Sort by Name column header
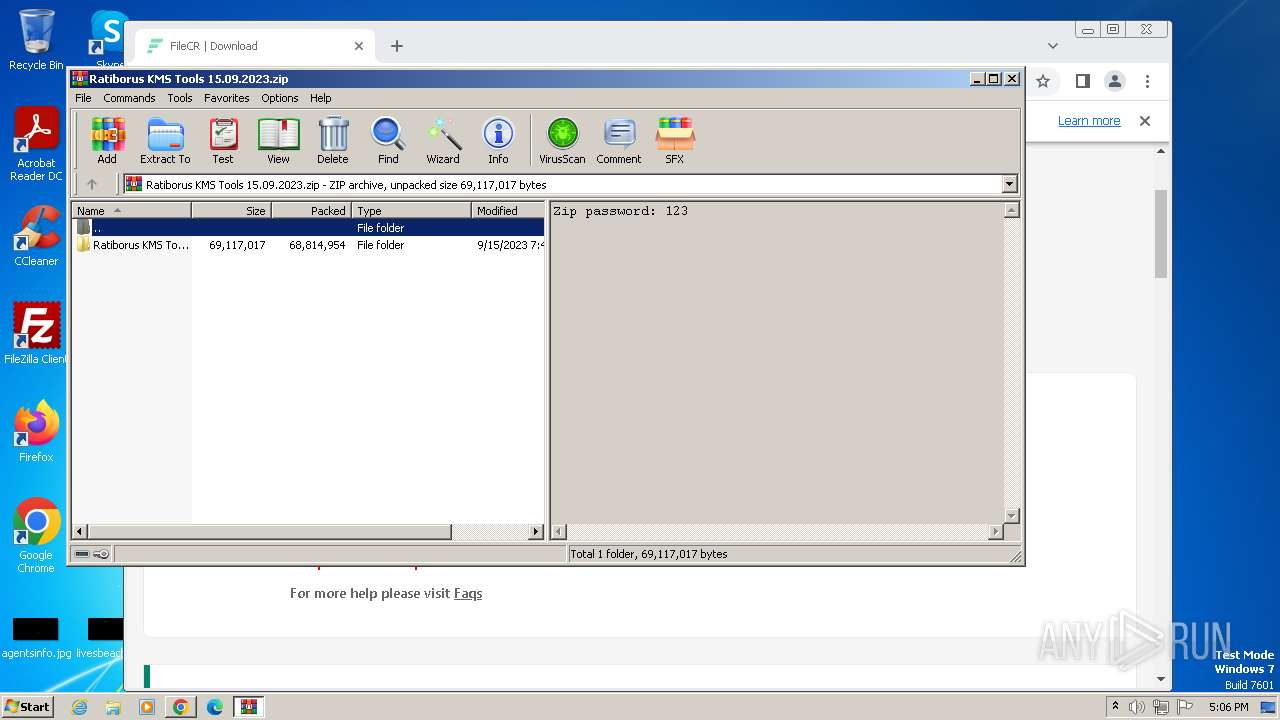1280x720 pixels. point(132,210)
